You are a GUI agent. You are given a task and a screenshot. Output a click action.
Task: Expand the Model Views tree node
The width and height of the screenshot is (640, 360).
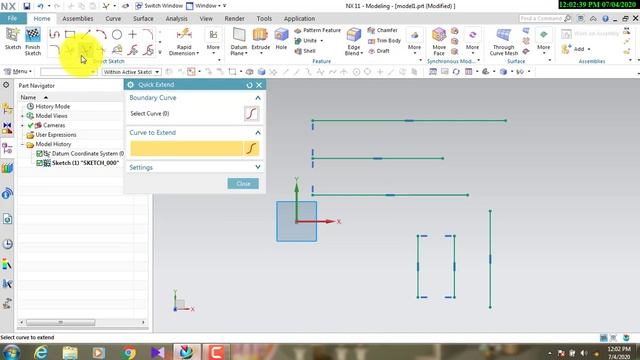tap(22, 116)
